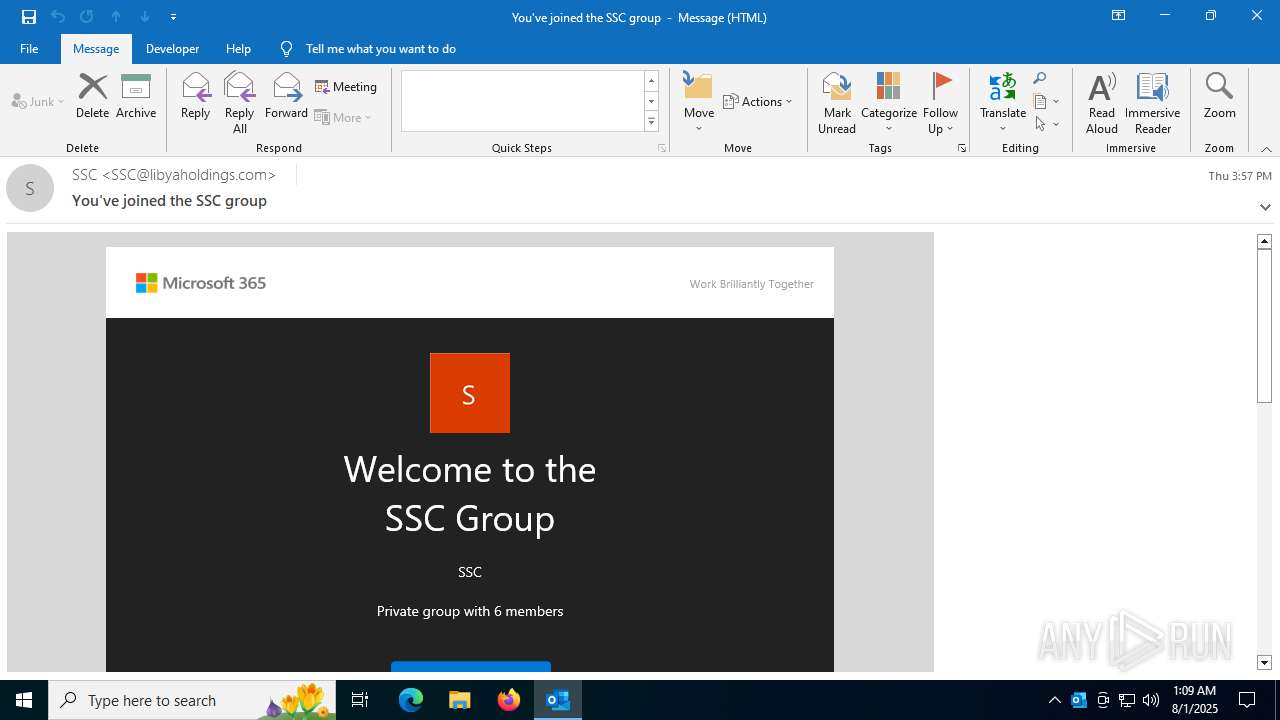
Task: Delete this email
Action: [x=92, y=96]
